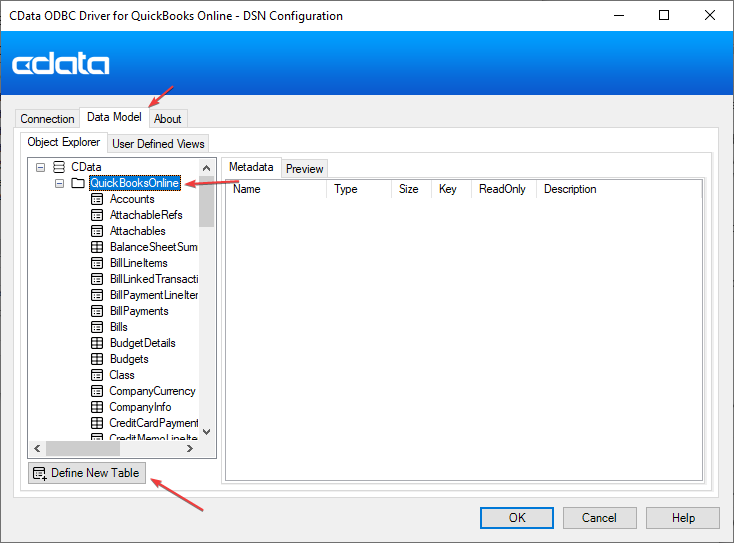Collapse the CData root tree node
Screen dimensions: 734x543
tap(41, 167)
